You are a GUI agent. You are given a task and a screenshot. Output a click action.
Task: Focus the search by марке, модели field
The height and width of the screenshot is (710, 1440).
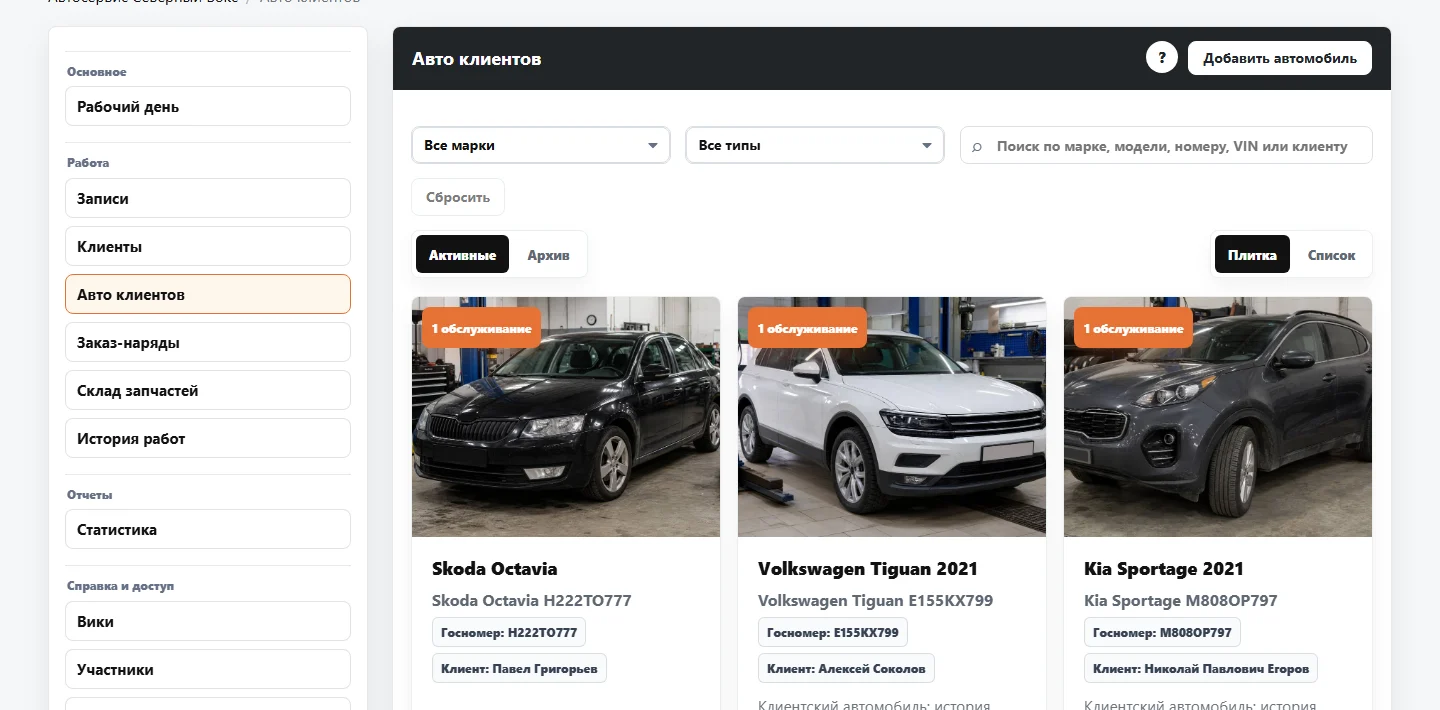[1166, 145]
